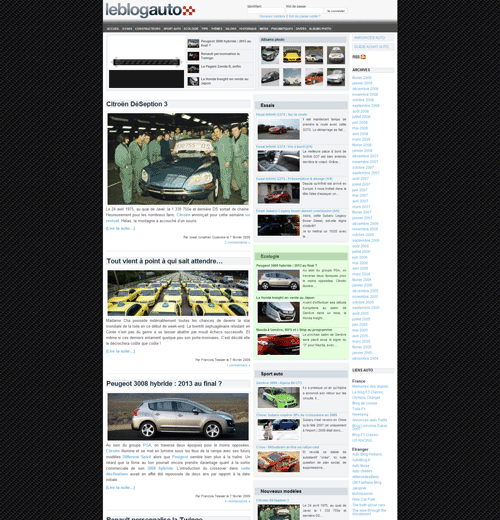The width and height of the screenshot is (500, 520).
Task: Open red Mazda thumbnail in Ecologie section
Action: point(279,345)
